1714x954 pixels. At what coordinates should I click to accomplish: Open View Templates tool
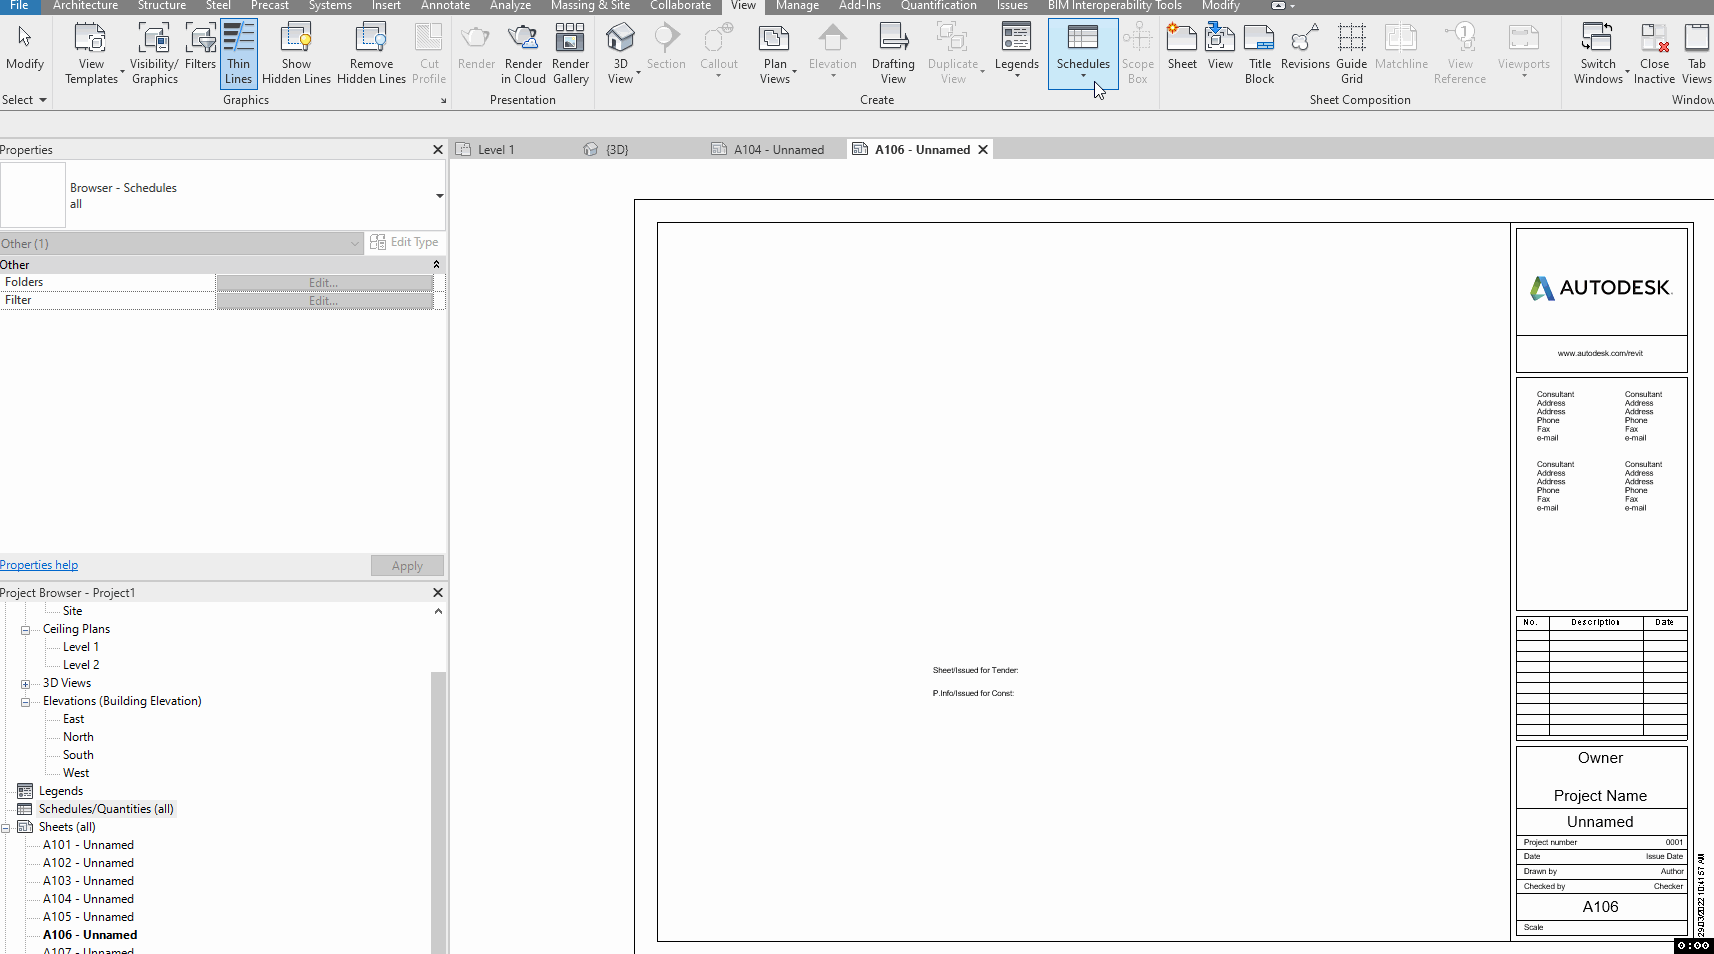tap(91, 54)
